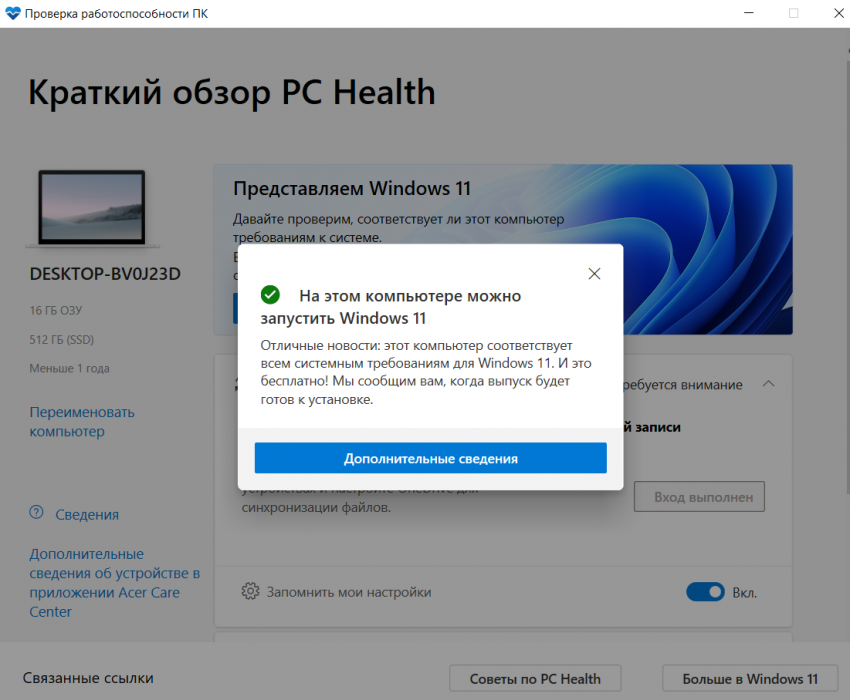Open the Сведения link in the sidebar
Image resolution: width=850 pixels, height=700 pixels.
[x=86, y=514]
